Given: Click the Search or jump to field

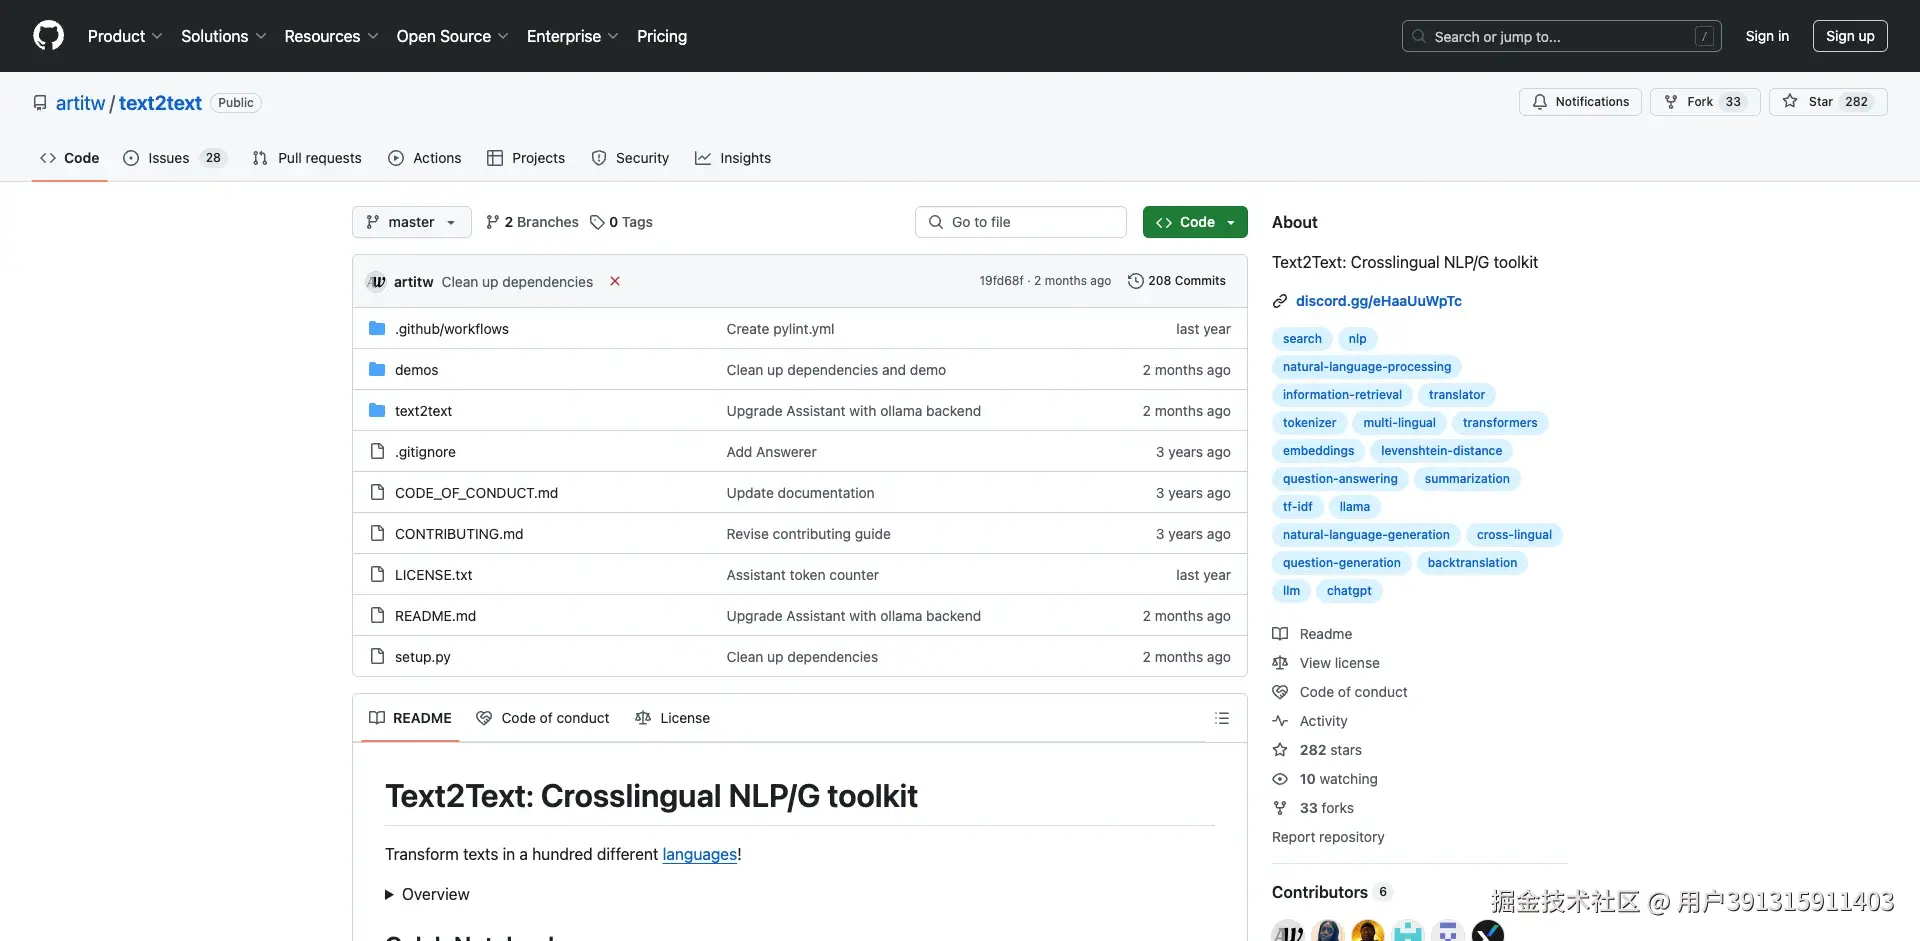Looking at the screenshot, I should (1562, 36).
